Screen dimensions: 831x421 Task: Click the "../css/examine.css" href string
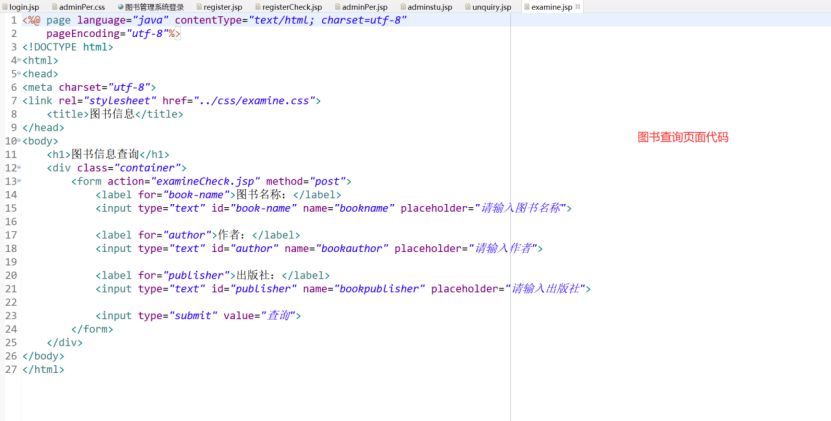point(254,101)
